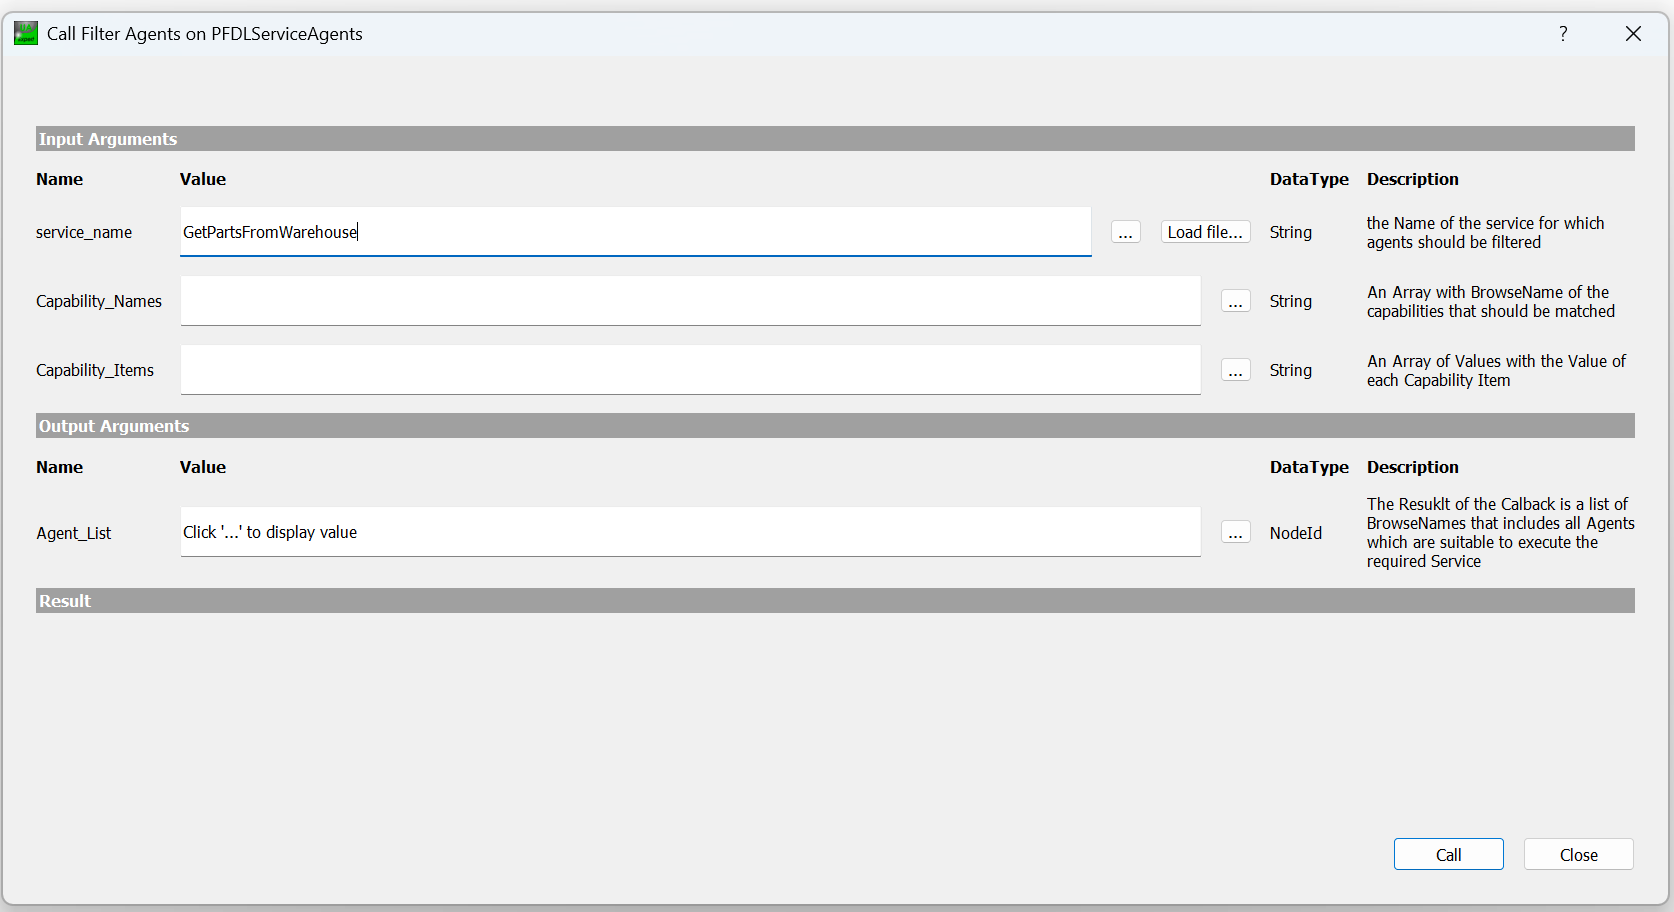Select the service_name argument label
The width and height of the screenshot is (1674, 912).
coord(84,232)
